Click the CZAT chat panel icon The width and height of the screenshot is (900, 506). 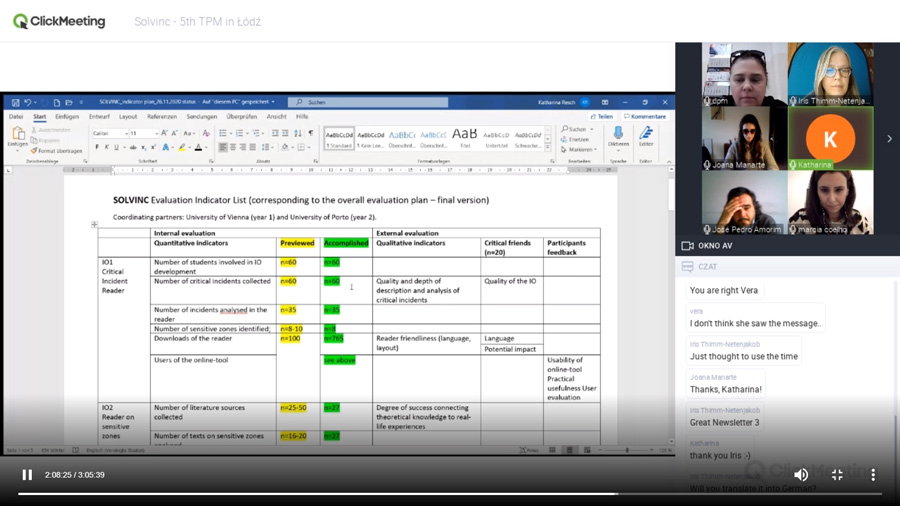687,267
